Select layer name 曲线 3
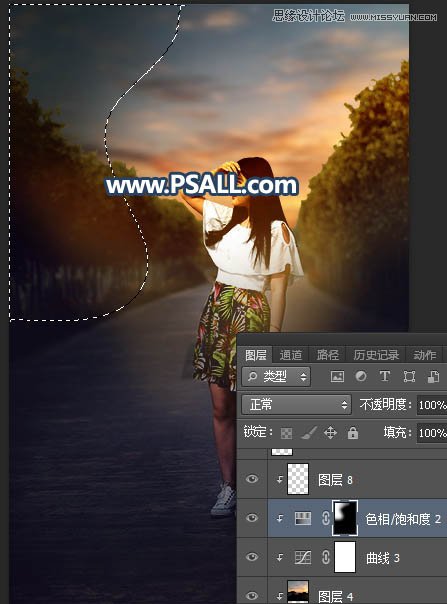Viewport: 447px width, 604px height. [x=383, y=558]
